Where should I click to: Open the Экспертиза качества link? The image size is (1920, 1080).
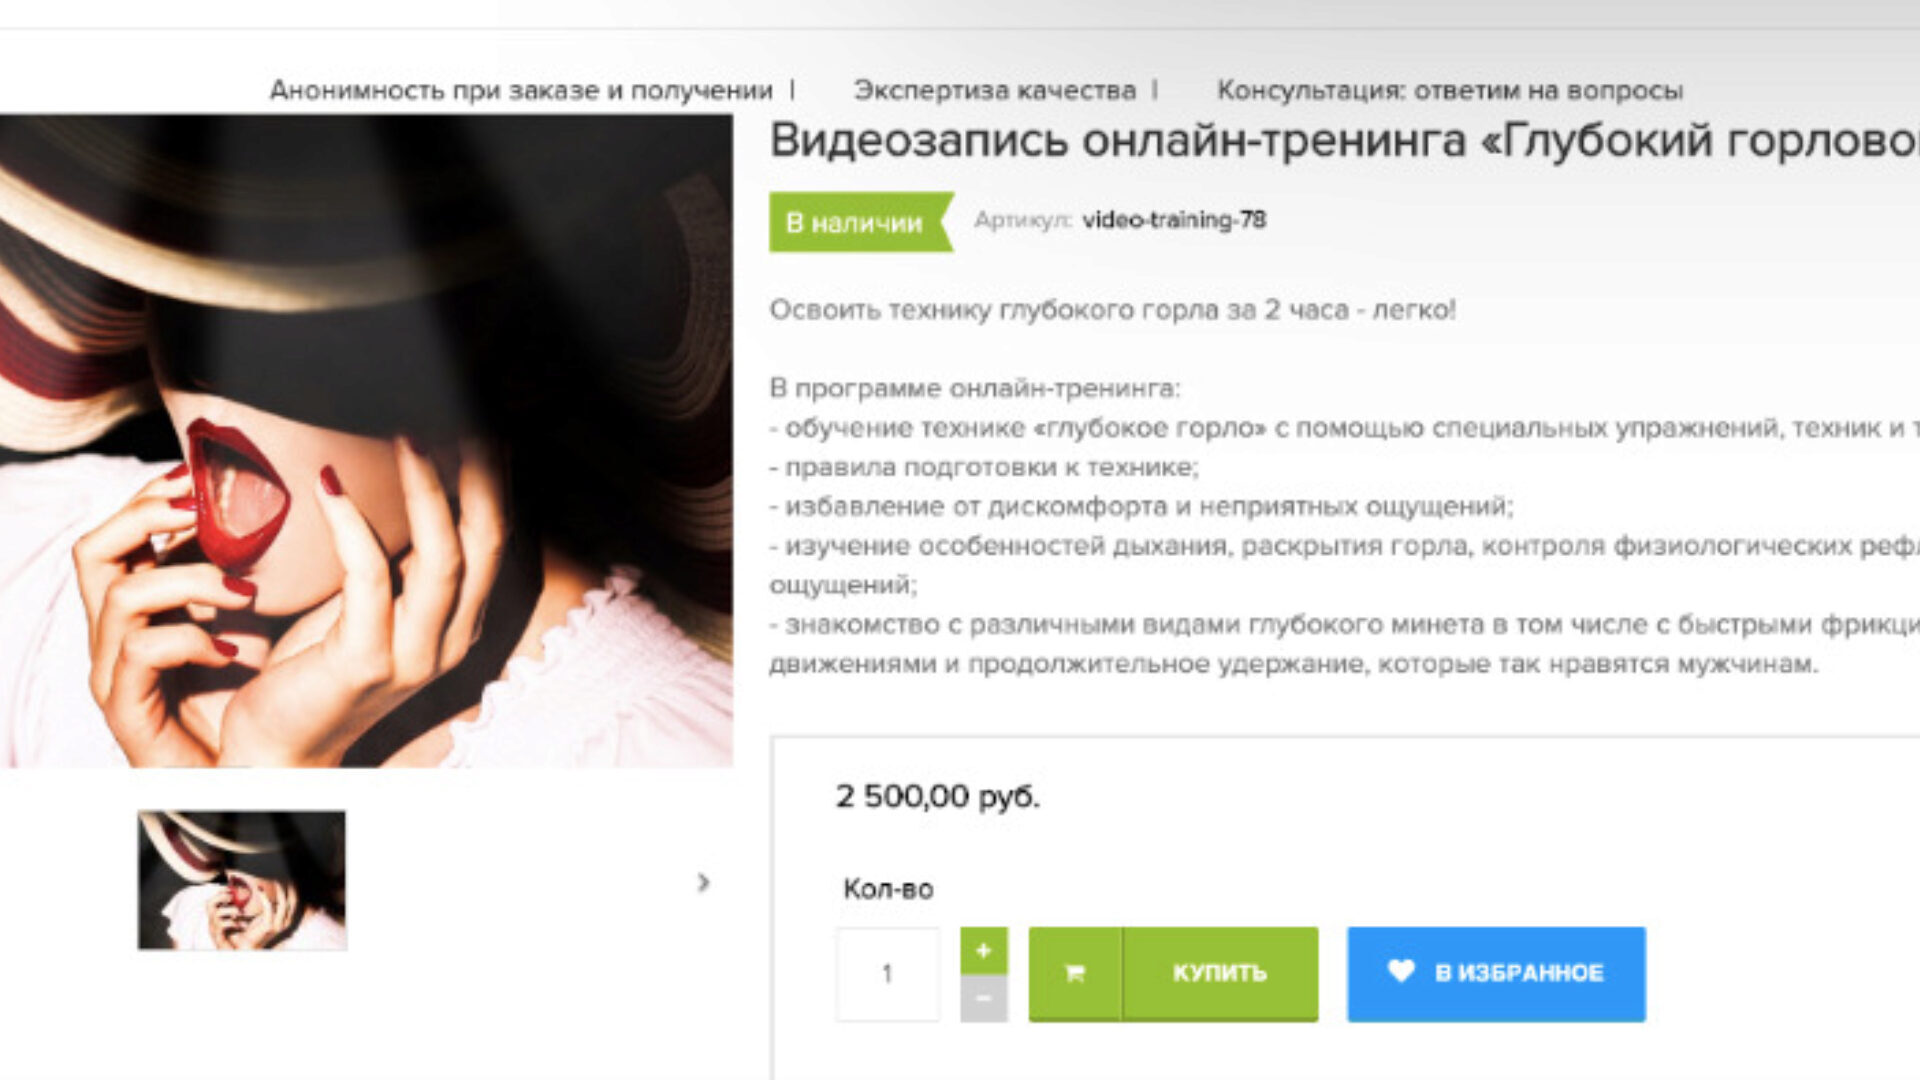(x=995, y=90)
